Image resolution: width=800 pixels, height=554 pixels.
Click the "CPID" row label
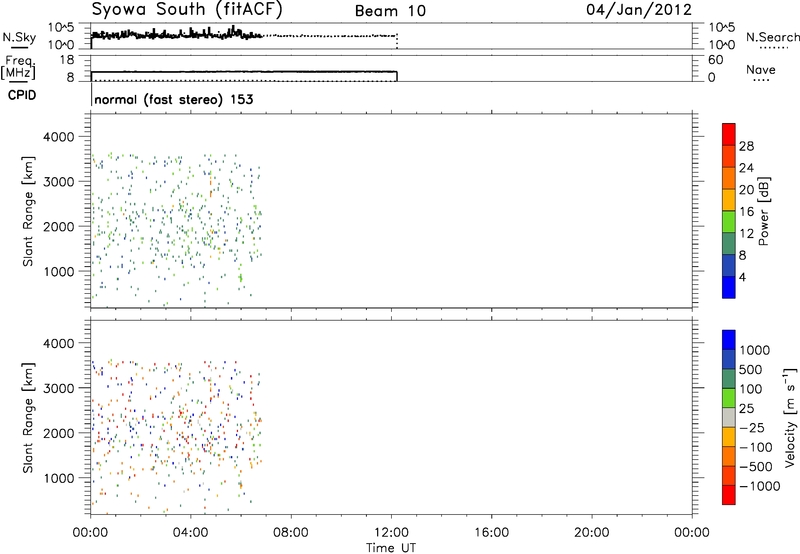[x=22, y=95]
